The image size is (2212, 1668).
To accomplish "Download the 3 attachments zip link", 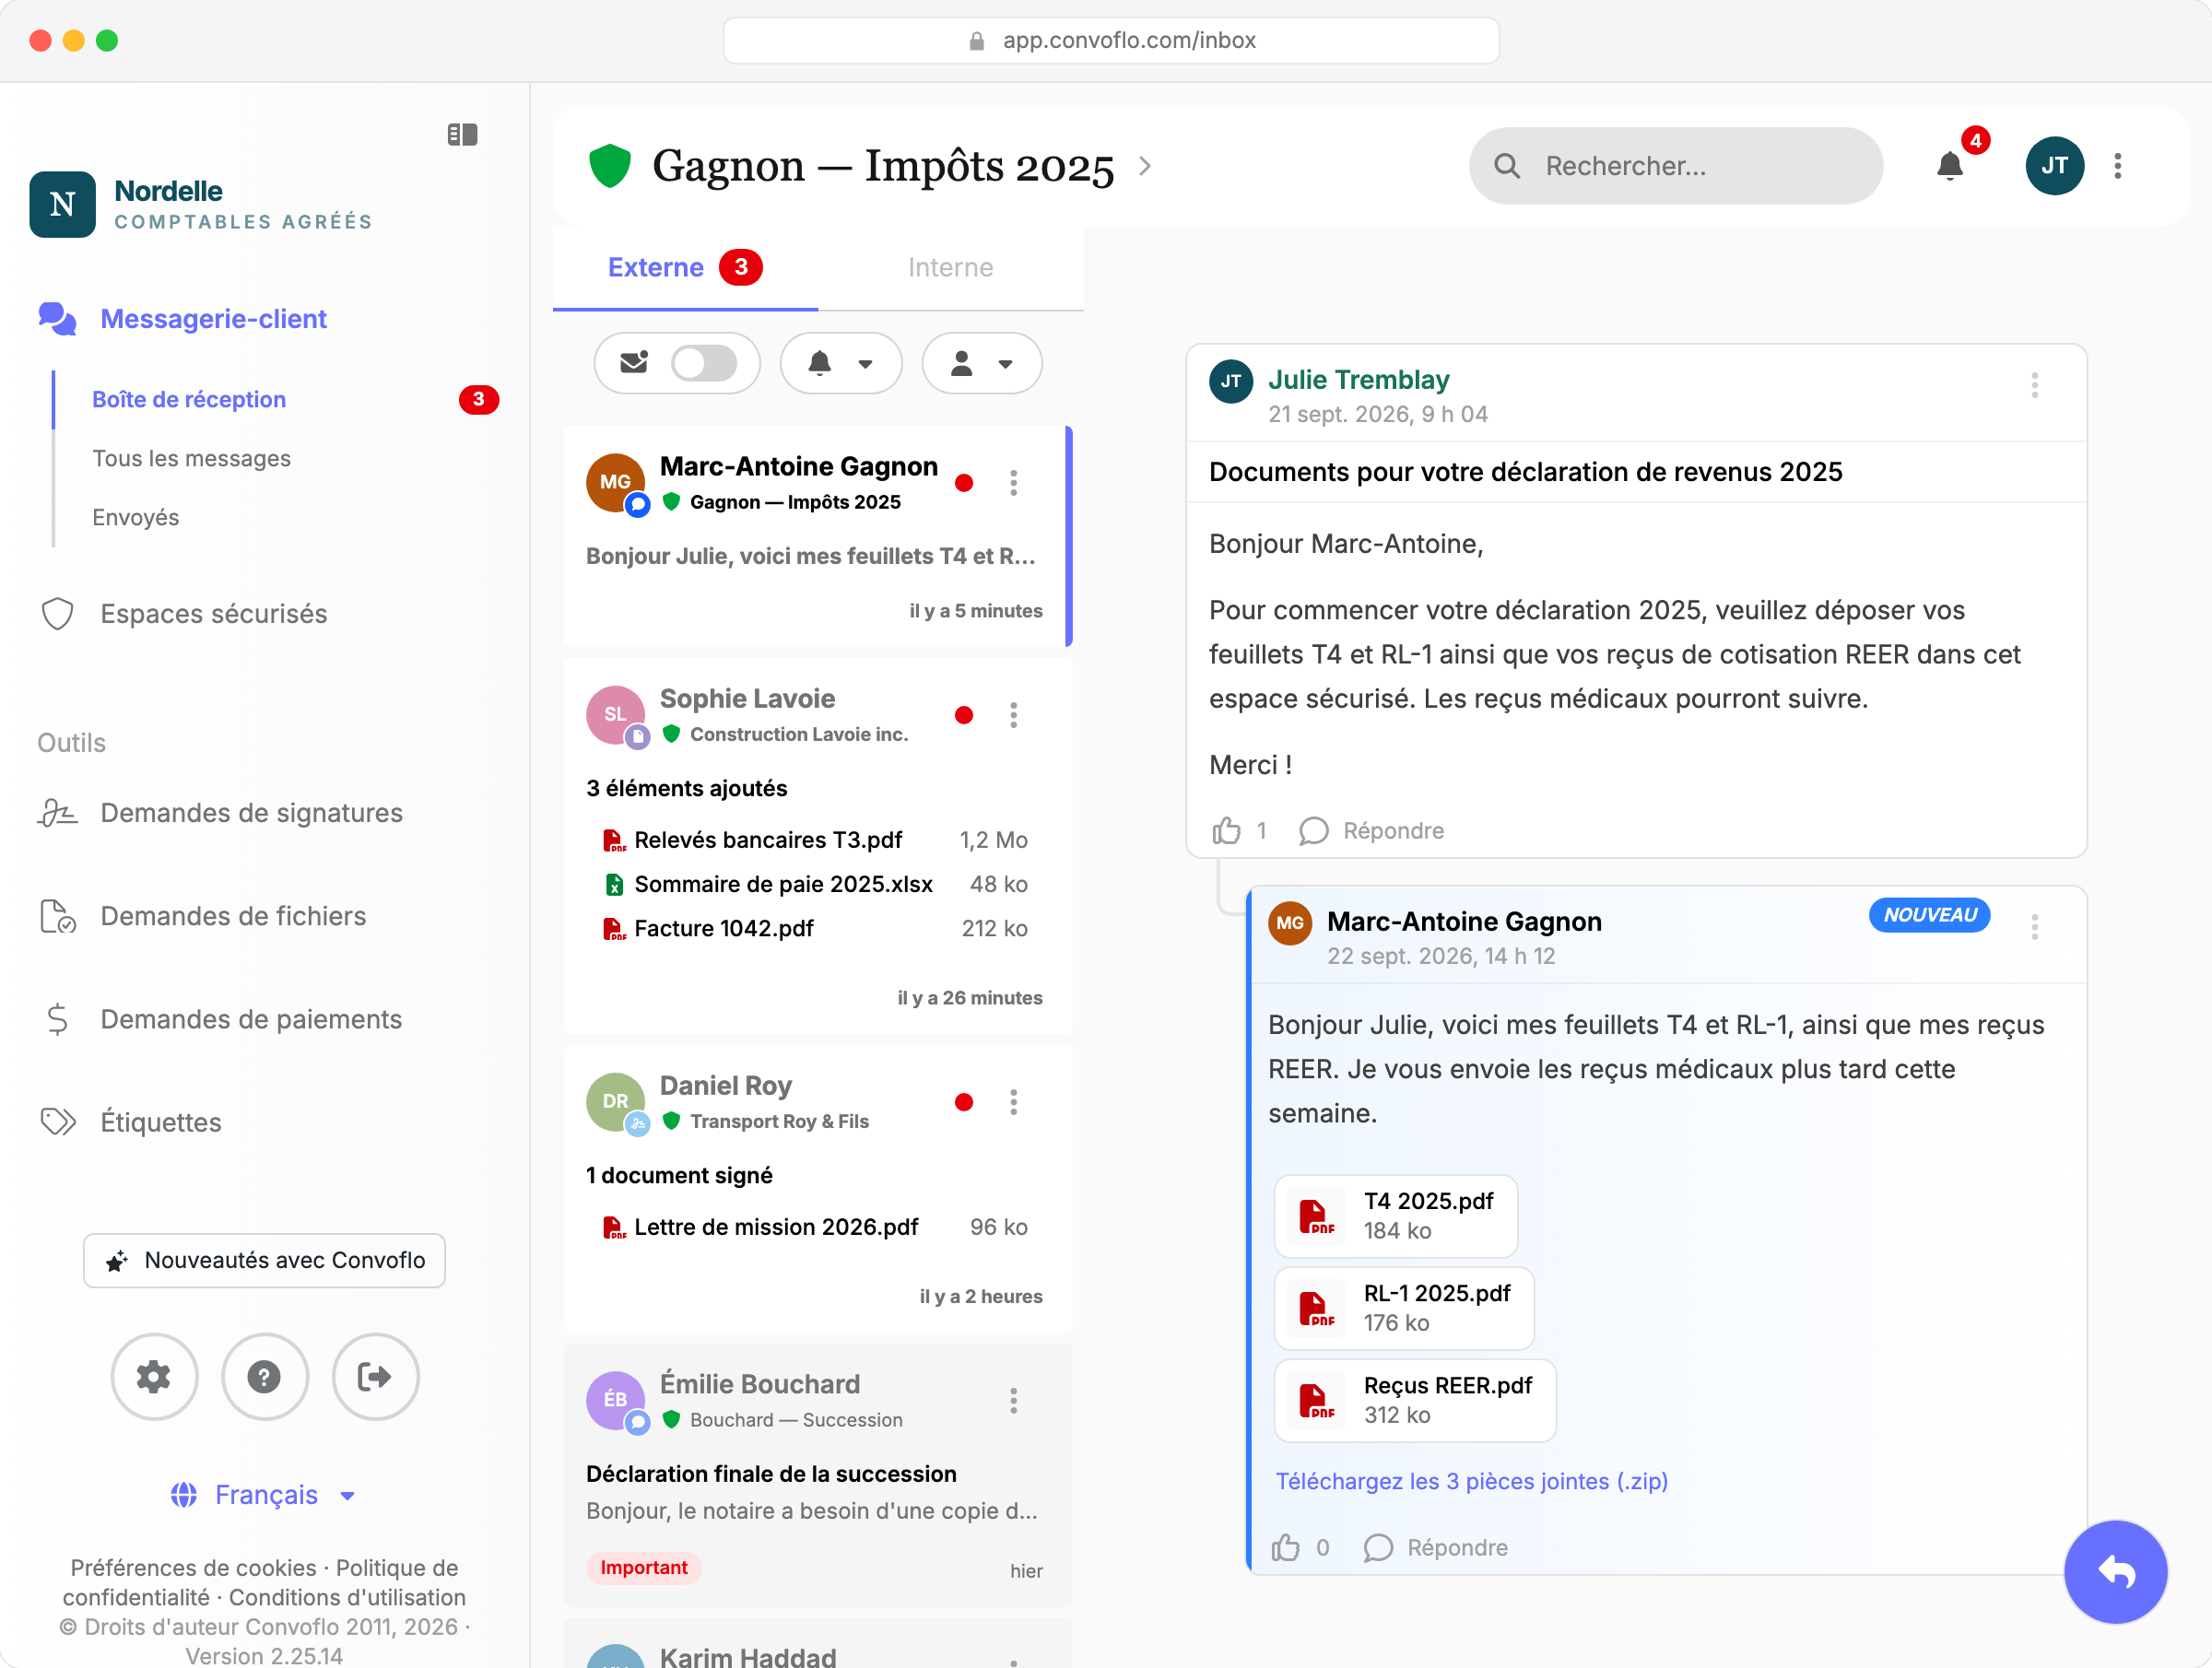I will point(1471,1480).
